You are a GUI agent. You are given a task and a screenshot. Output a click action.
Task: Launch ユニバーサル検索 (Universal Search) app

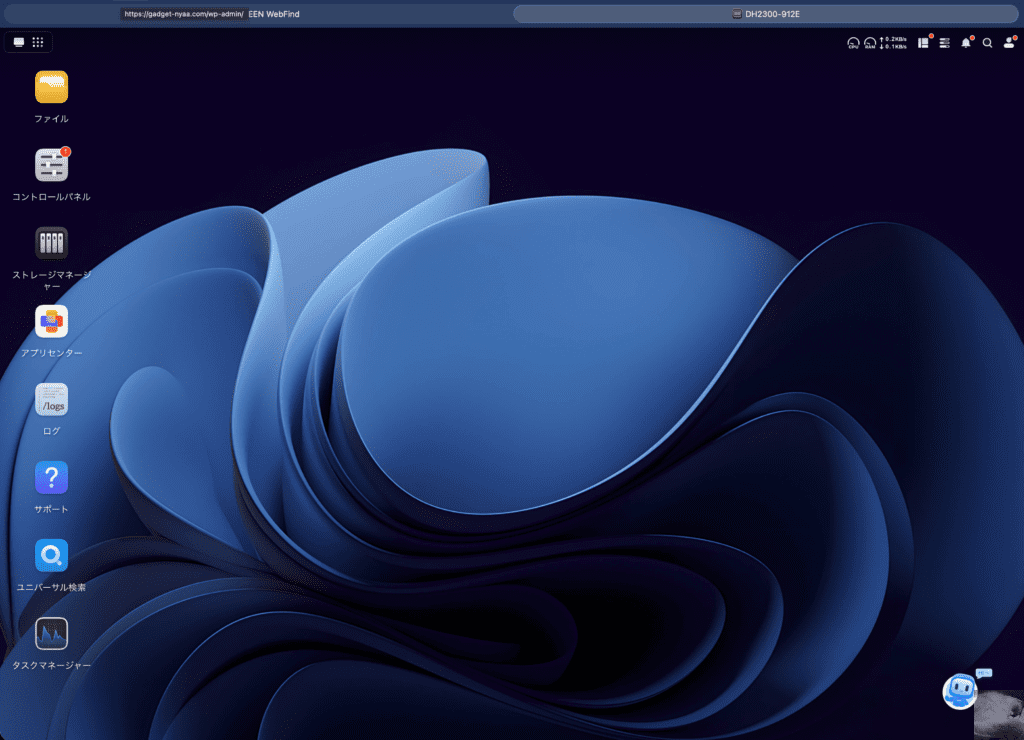coord(51,555)
